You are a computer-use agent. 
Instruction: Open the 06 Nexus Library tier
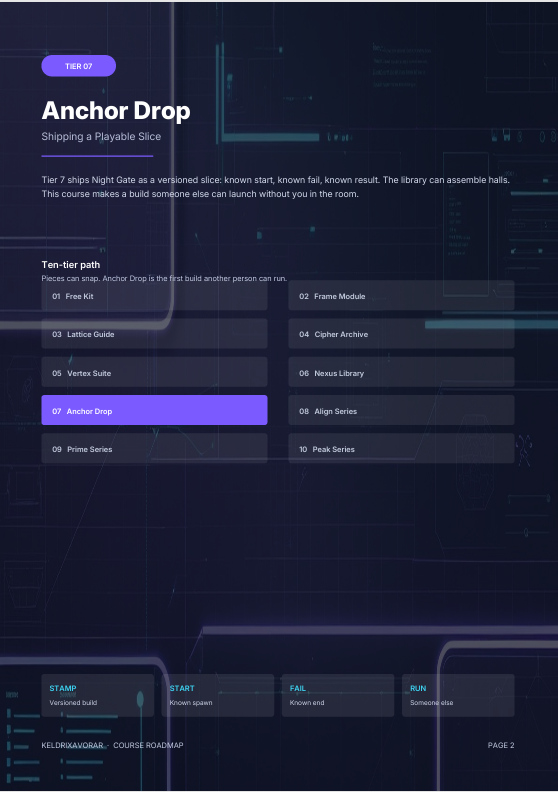[401, 372]
